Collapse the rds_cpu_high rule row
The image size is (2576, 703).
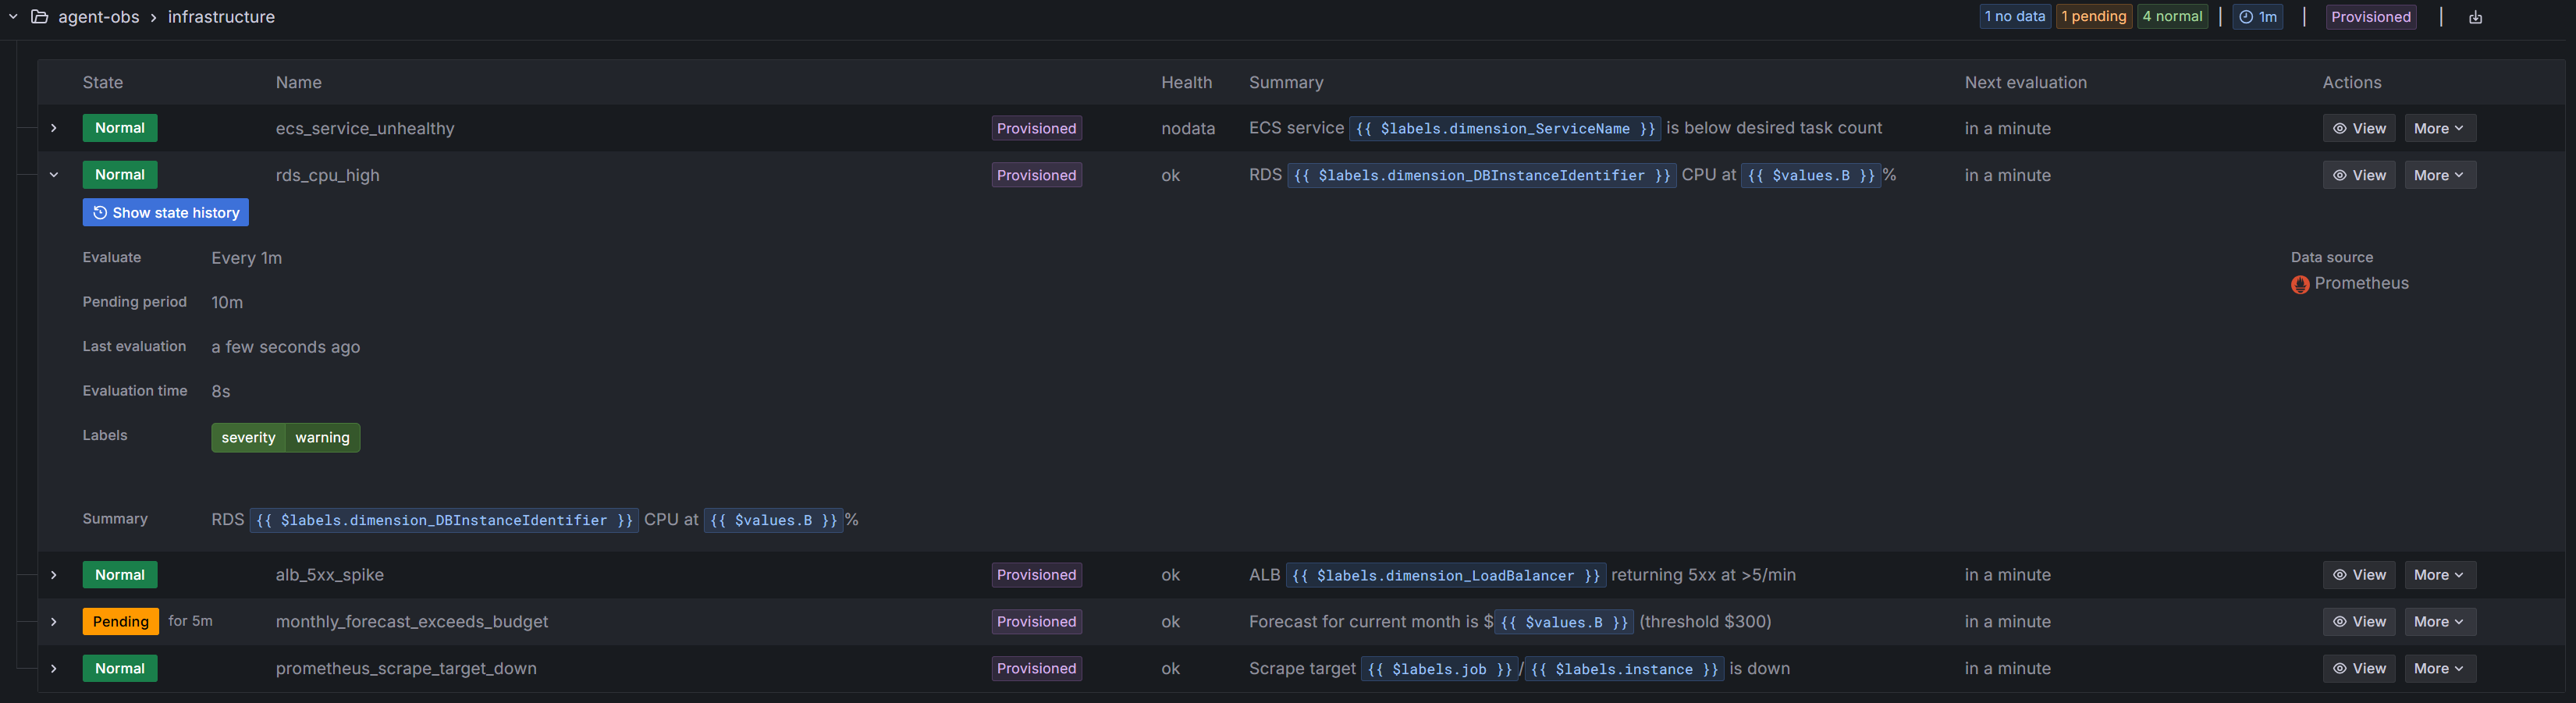tap(54, 175)
